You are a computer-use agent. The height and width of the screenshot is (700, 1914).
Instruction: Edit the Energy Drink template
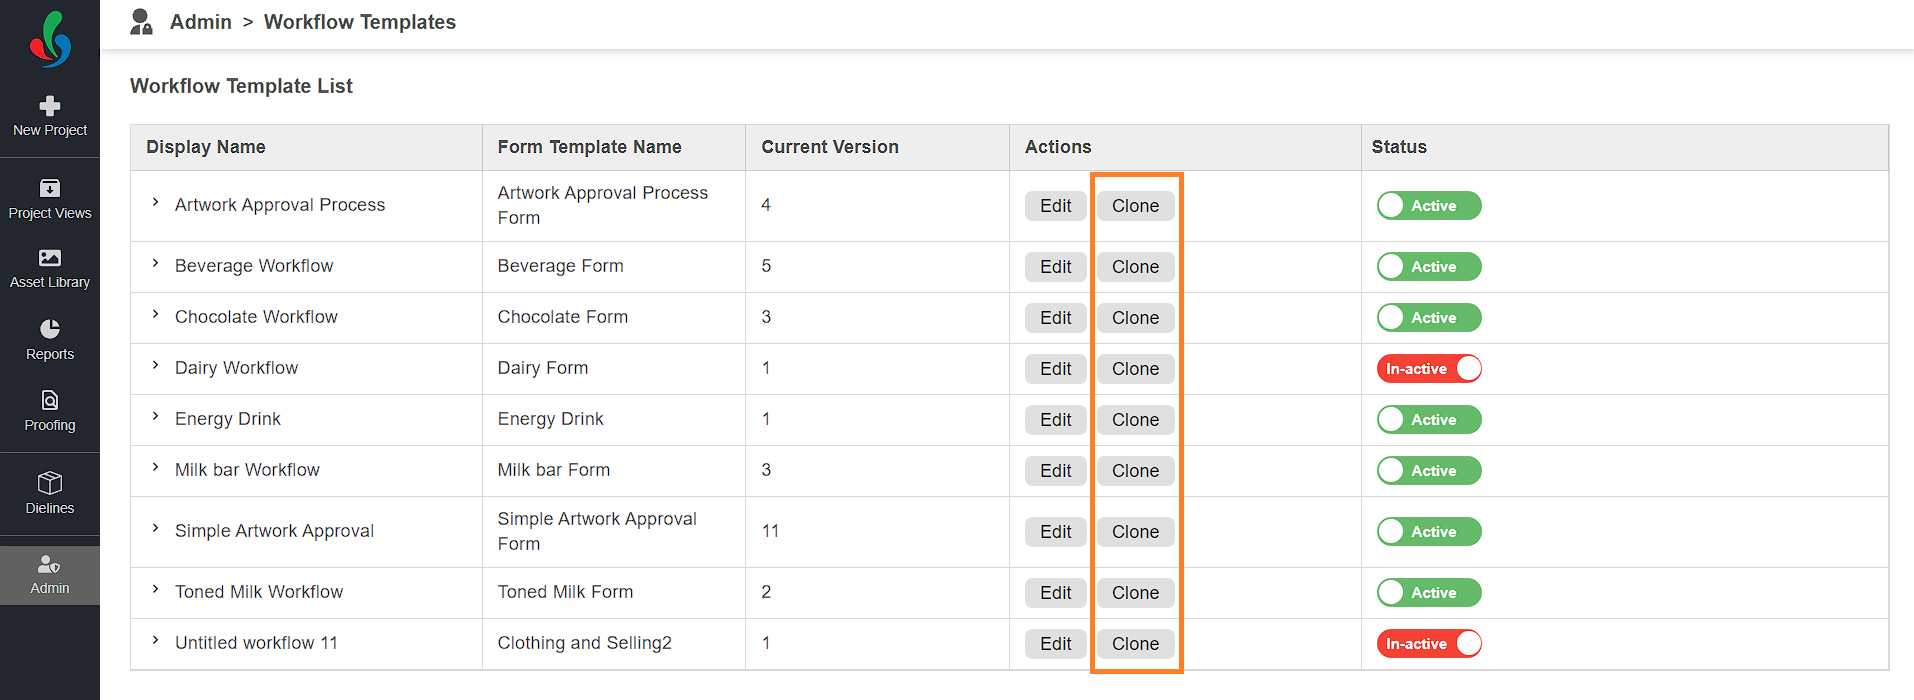[x=1055, y=420]
